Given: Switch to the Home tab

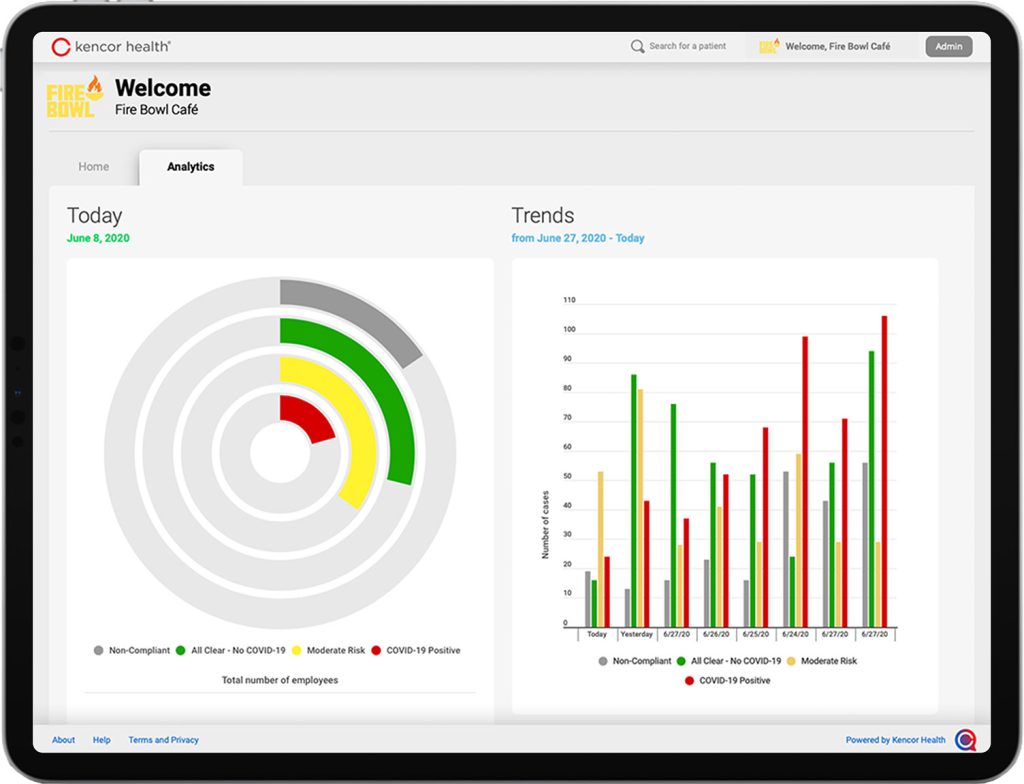Looking at the screenshot, I should (x=93, y=167).
